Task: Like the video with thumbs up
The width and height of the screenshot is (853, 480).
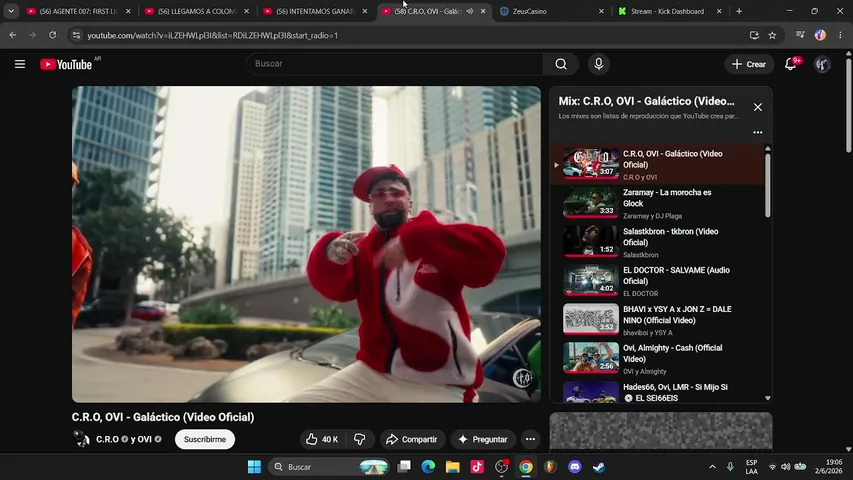Action: pyautogui.click(x=322, y=439)
